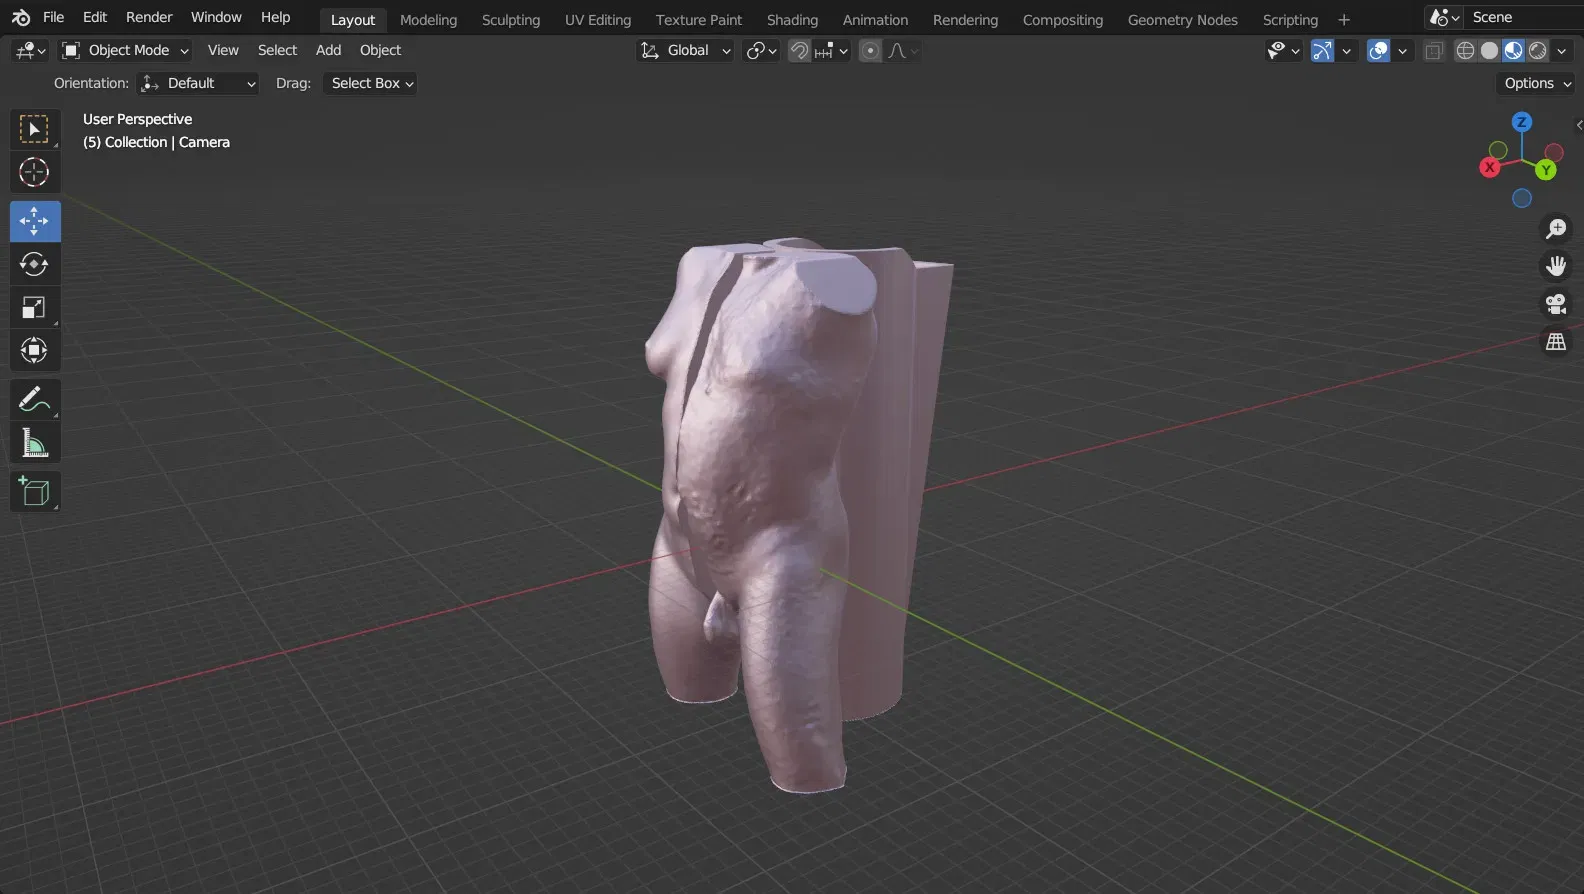Toggle the camera view icon
1584x894 pixels.
(1556, 304)
